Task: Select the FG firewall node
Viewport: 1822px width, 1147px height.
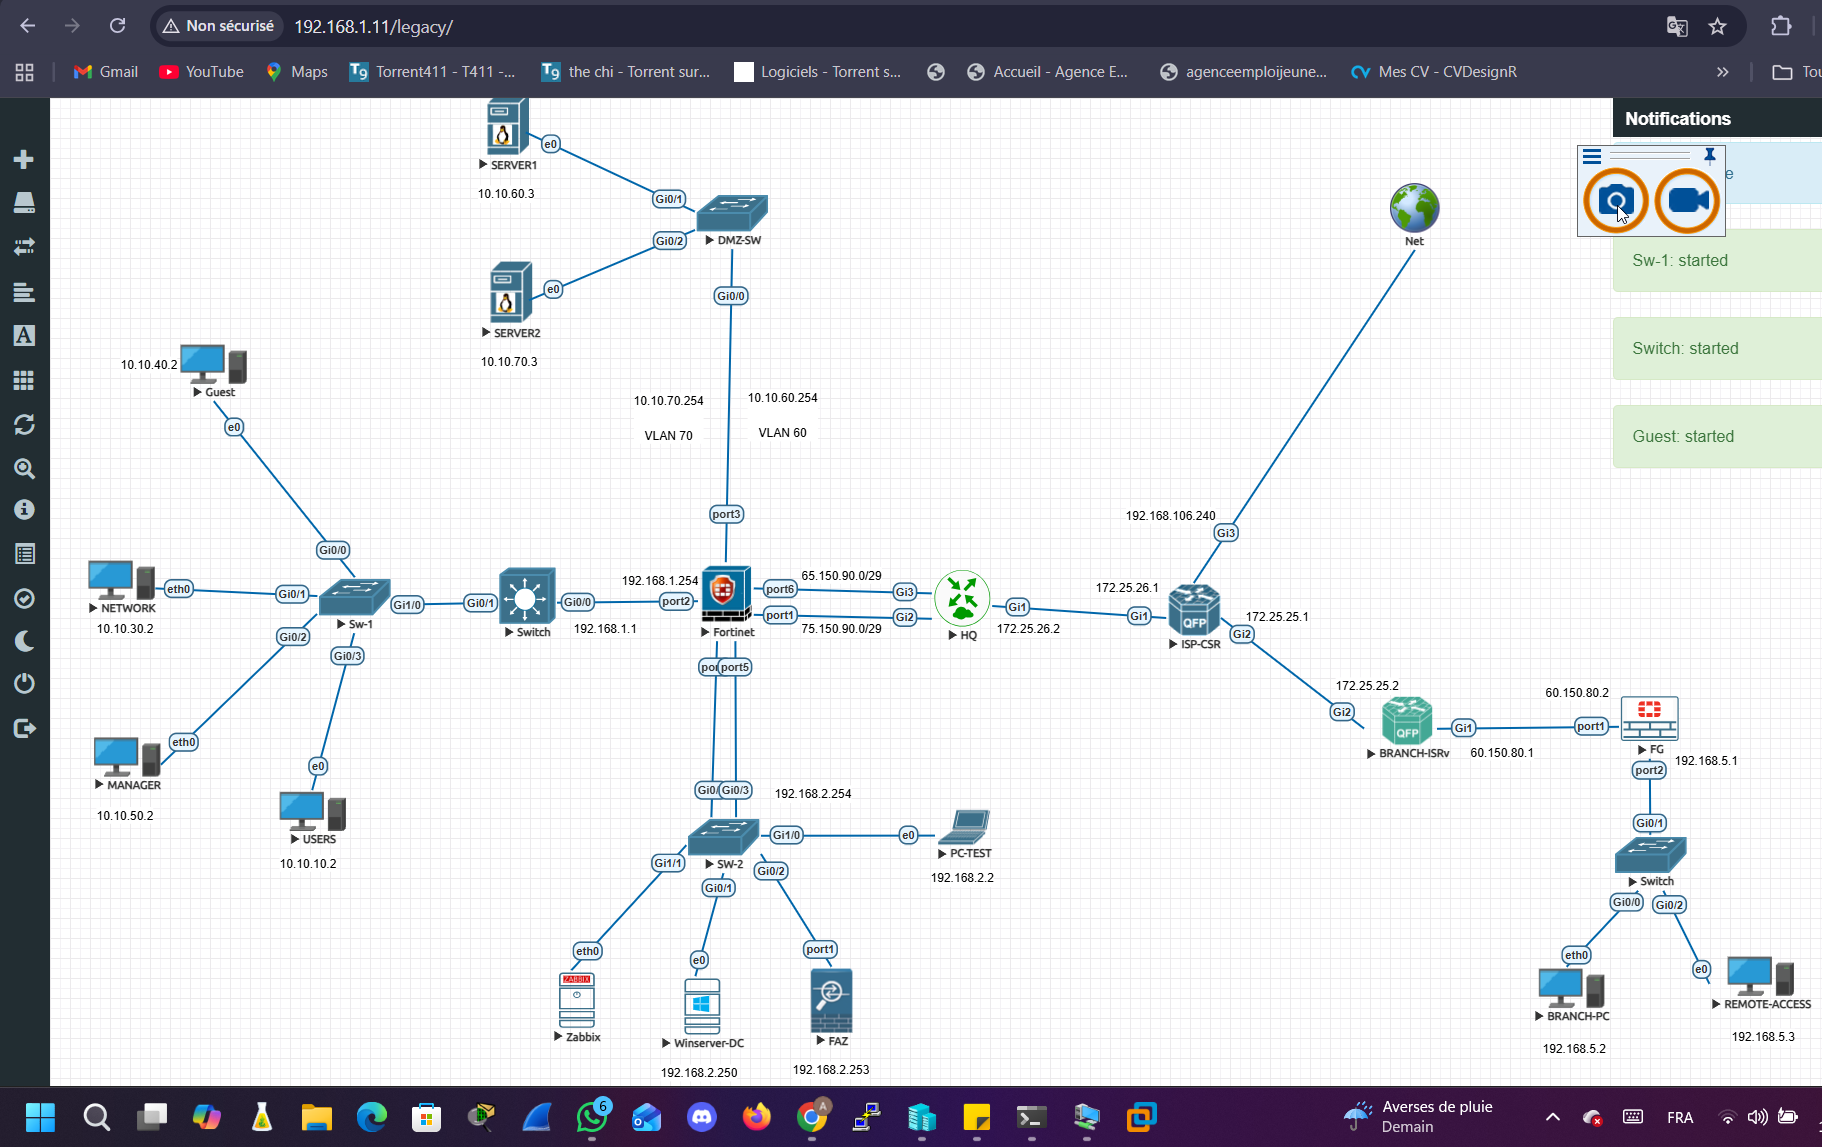Action: (1649, 717)
